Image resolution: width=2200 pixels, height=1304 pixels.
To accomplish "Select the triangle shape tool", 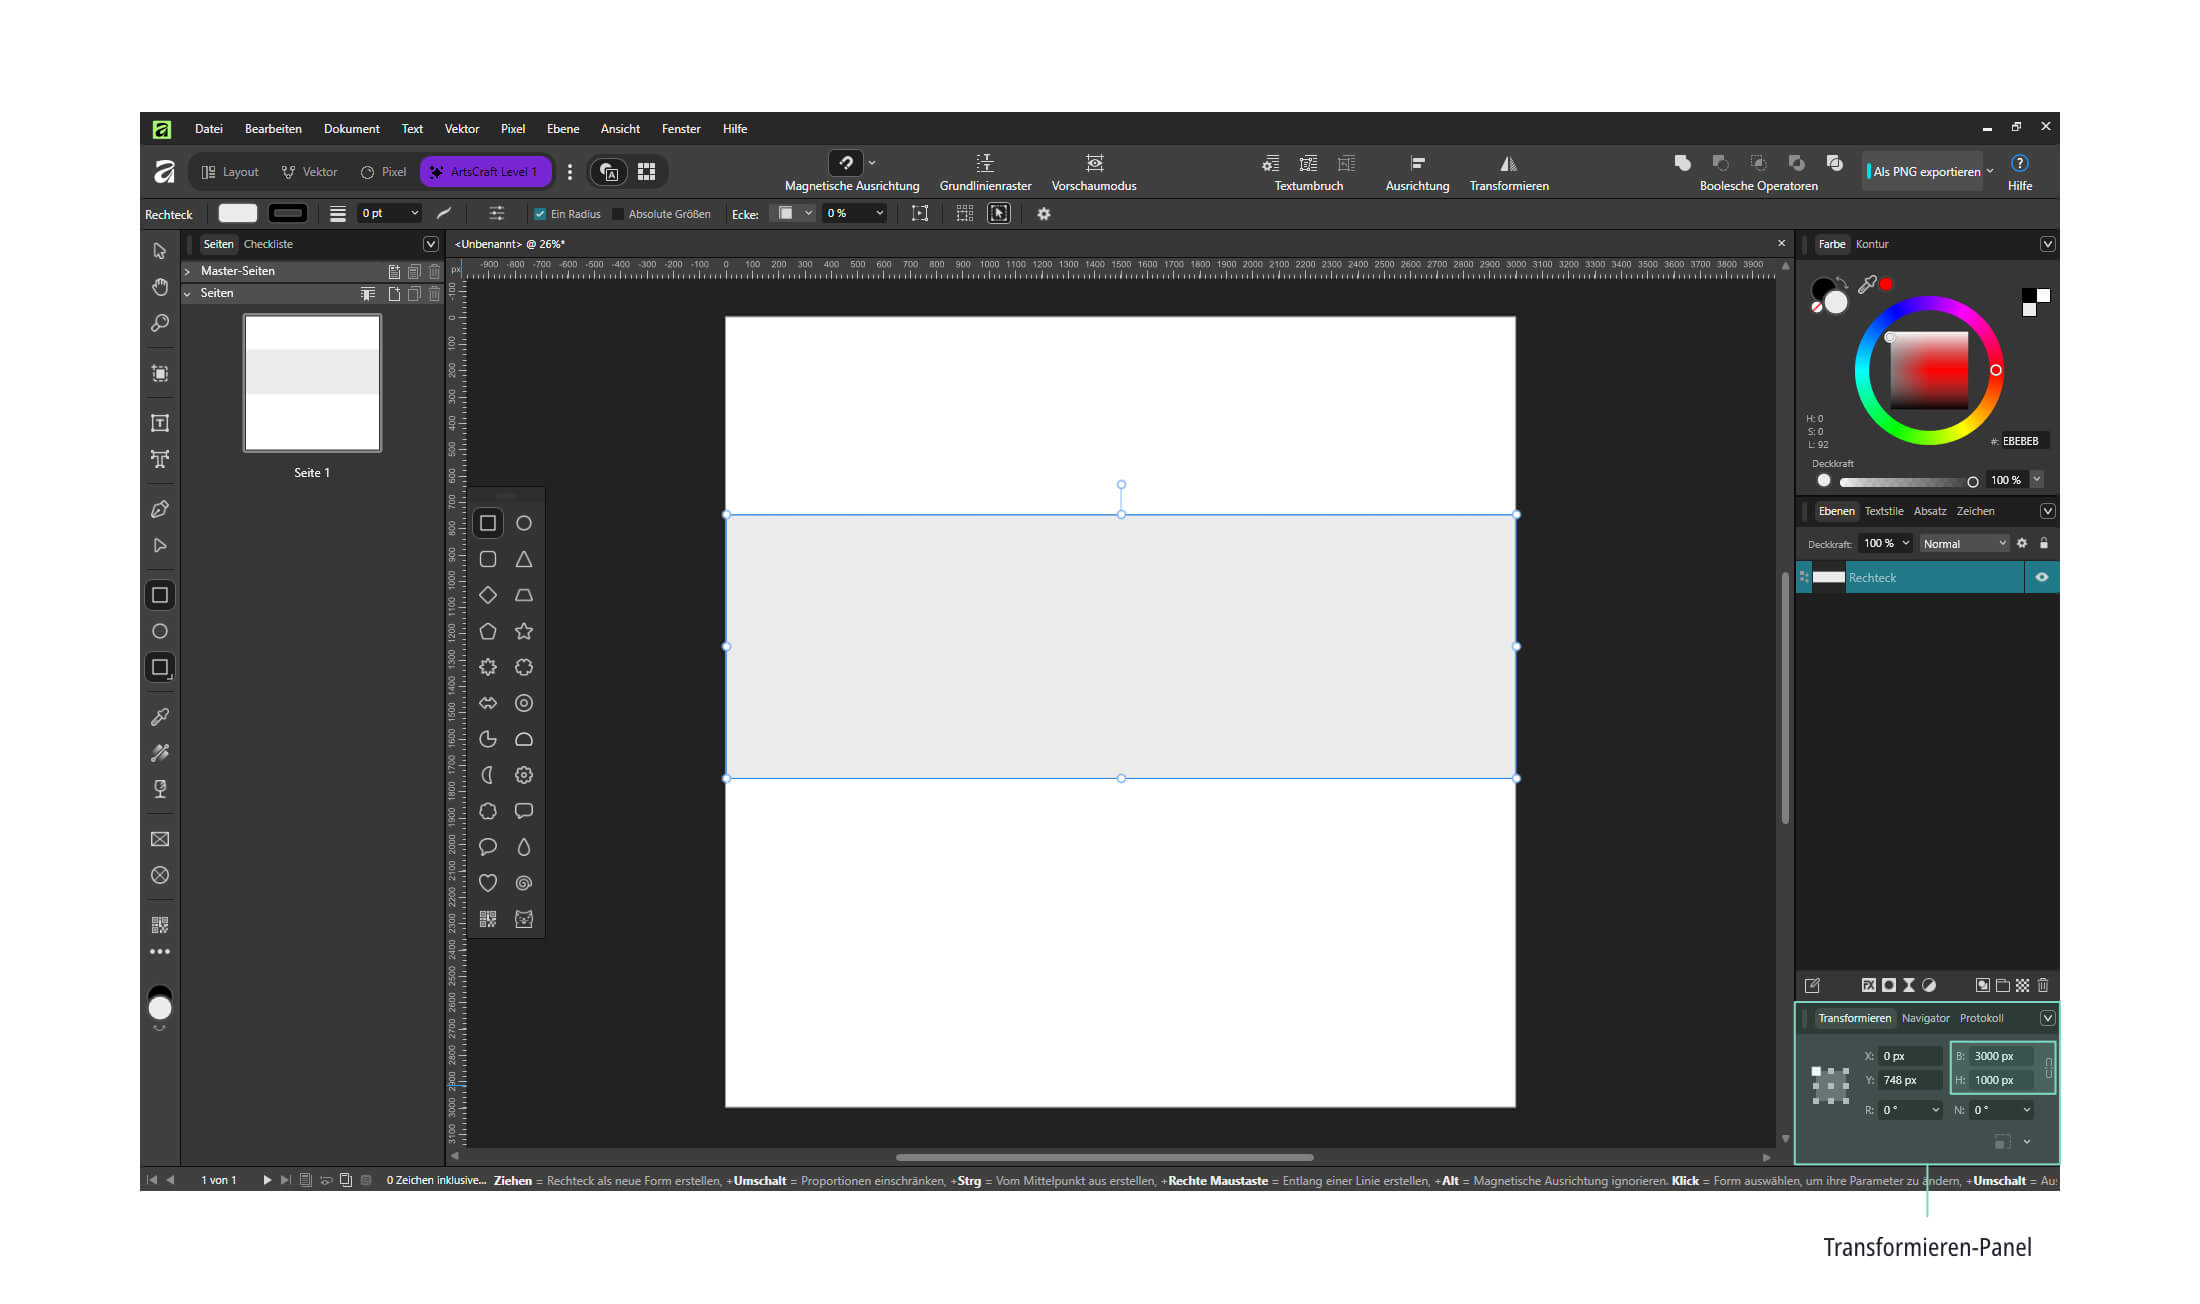I will click(x=523, y=559).
